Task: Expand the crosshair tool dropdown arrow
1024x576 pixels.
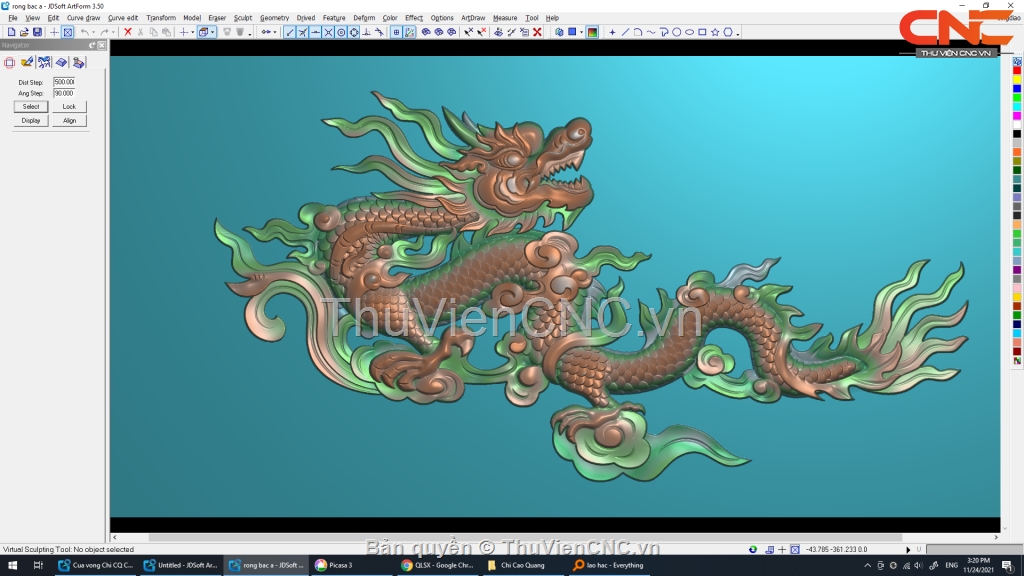Action: coord(193,32)
